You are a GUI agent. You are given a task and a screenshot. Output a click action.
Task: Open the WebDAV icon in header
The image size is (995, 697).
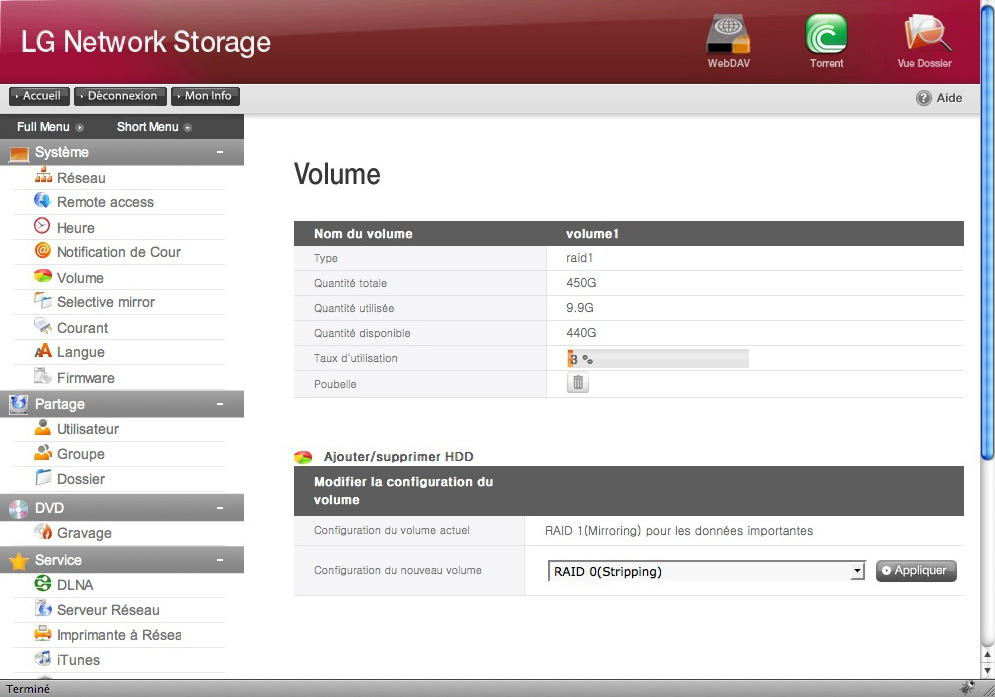tap(727, 36)
